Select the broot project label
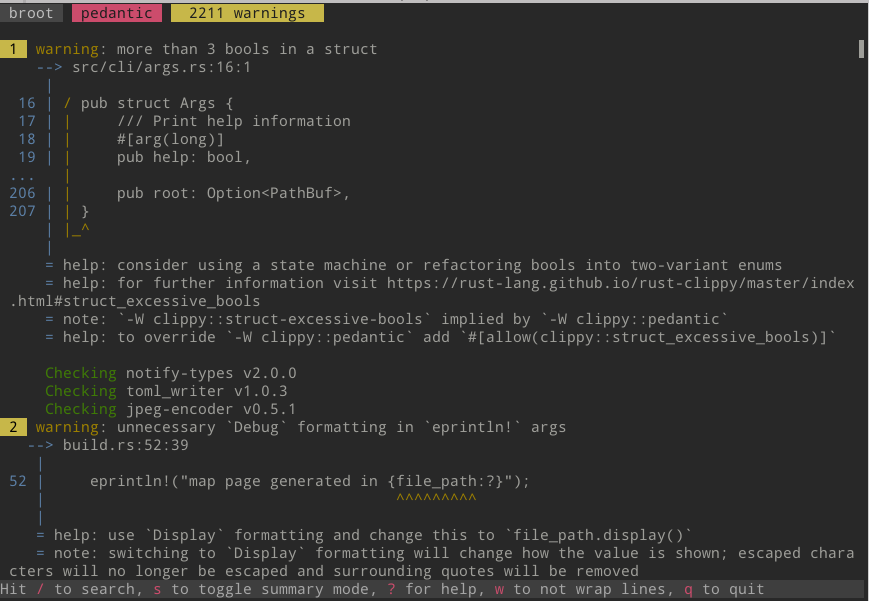 (31, 13)
